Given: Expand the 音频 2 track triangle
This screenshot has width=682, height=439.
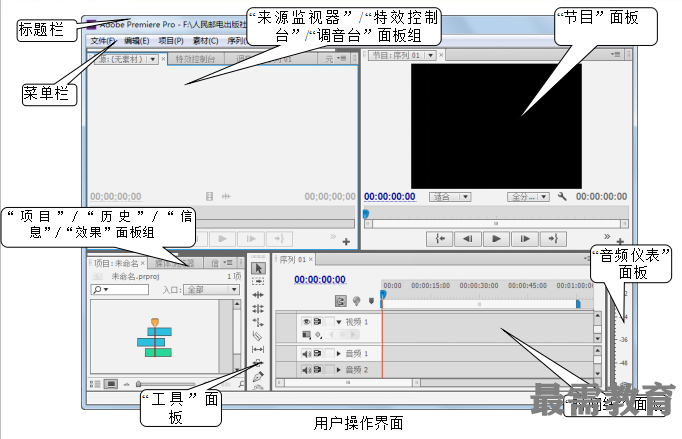Looking at the screenshot, I should [339, 370].
